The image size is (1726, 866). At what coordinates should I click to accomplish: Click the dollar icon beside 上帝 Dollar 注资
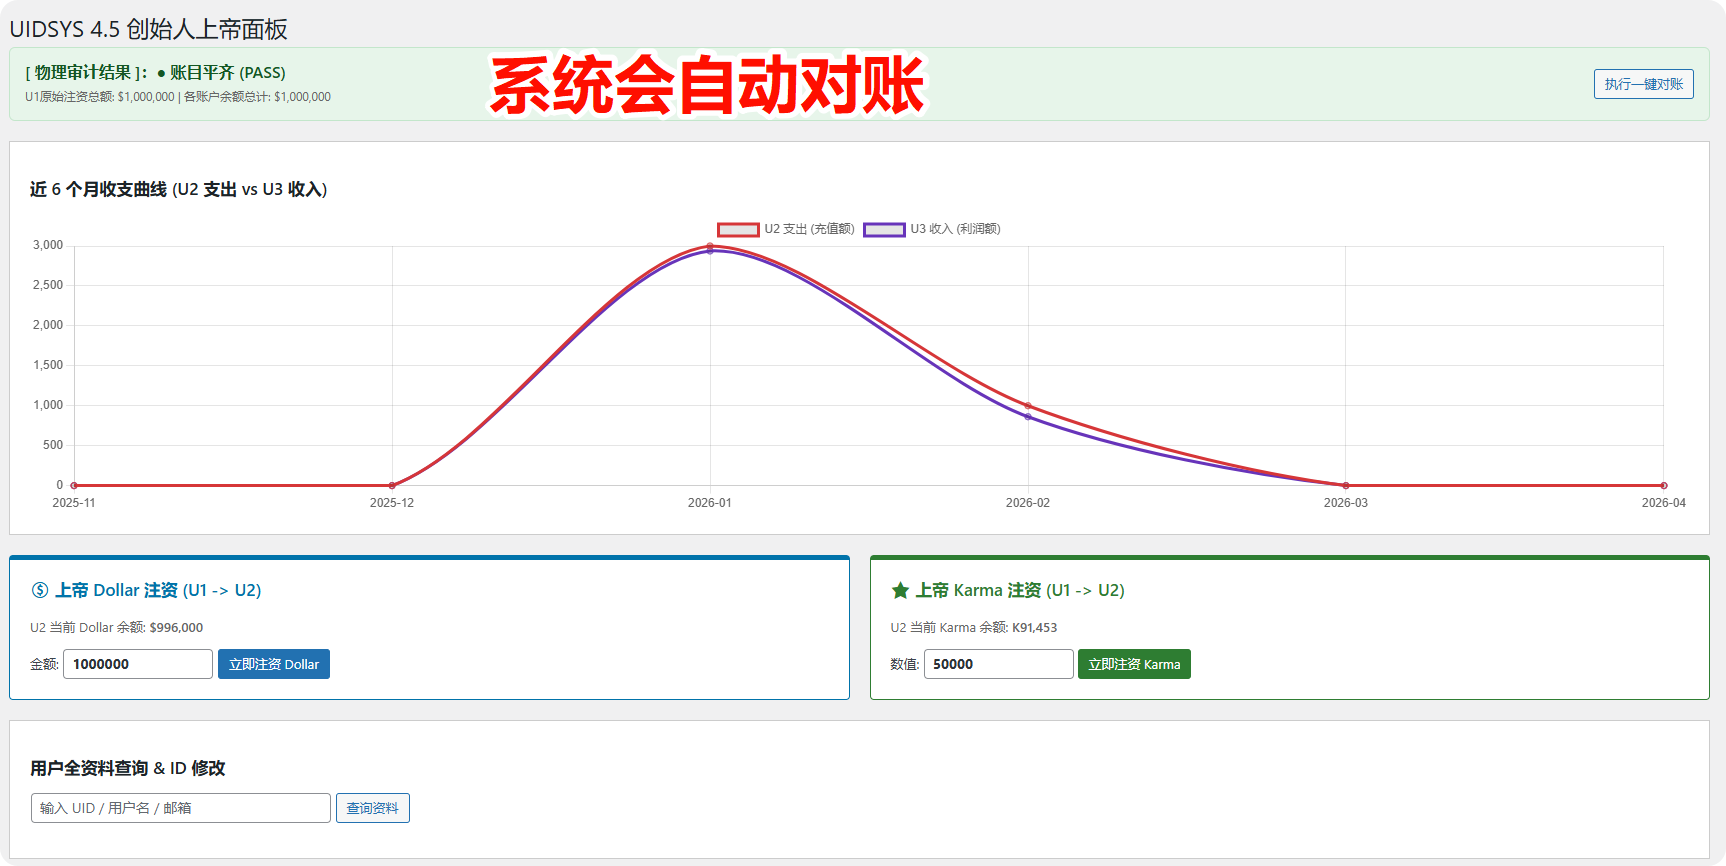40,590
